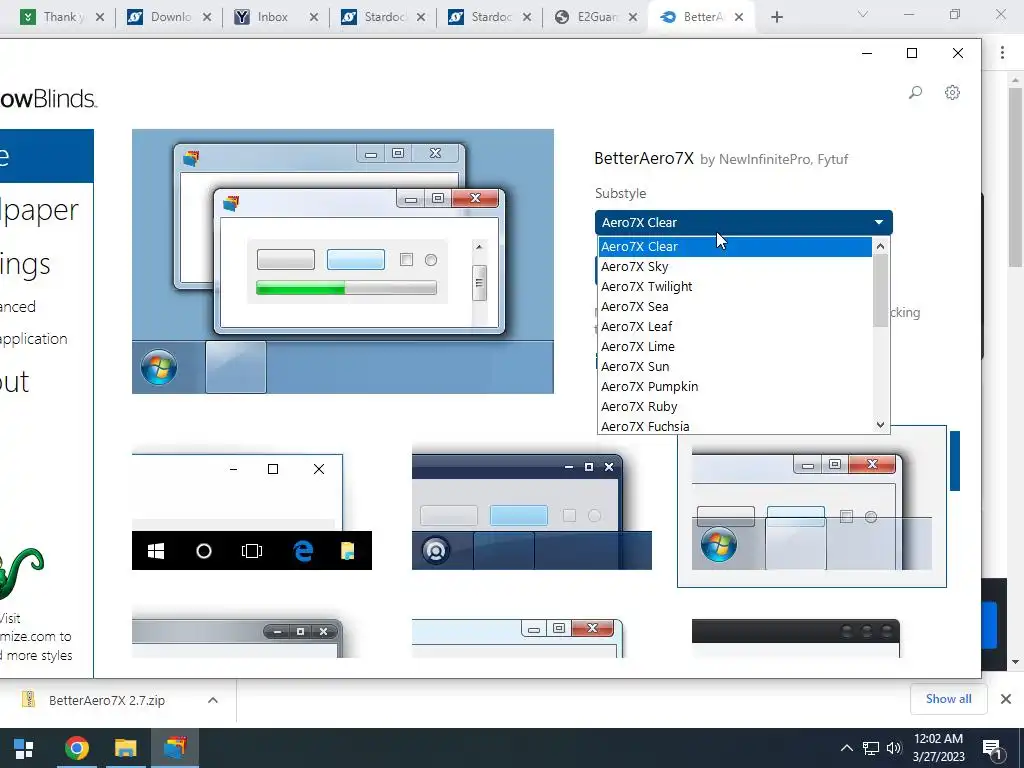This screenshot has height=768, width=1024.
Task: Select the Windows 10 style thumbnail
Action: coord(251,511)
